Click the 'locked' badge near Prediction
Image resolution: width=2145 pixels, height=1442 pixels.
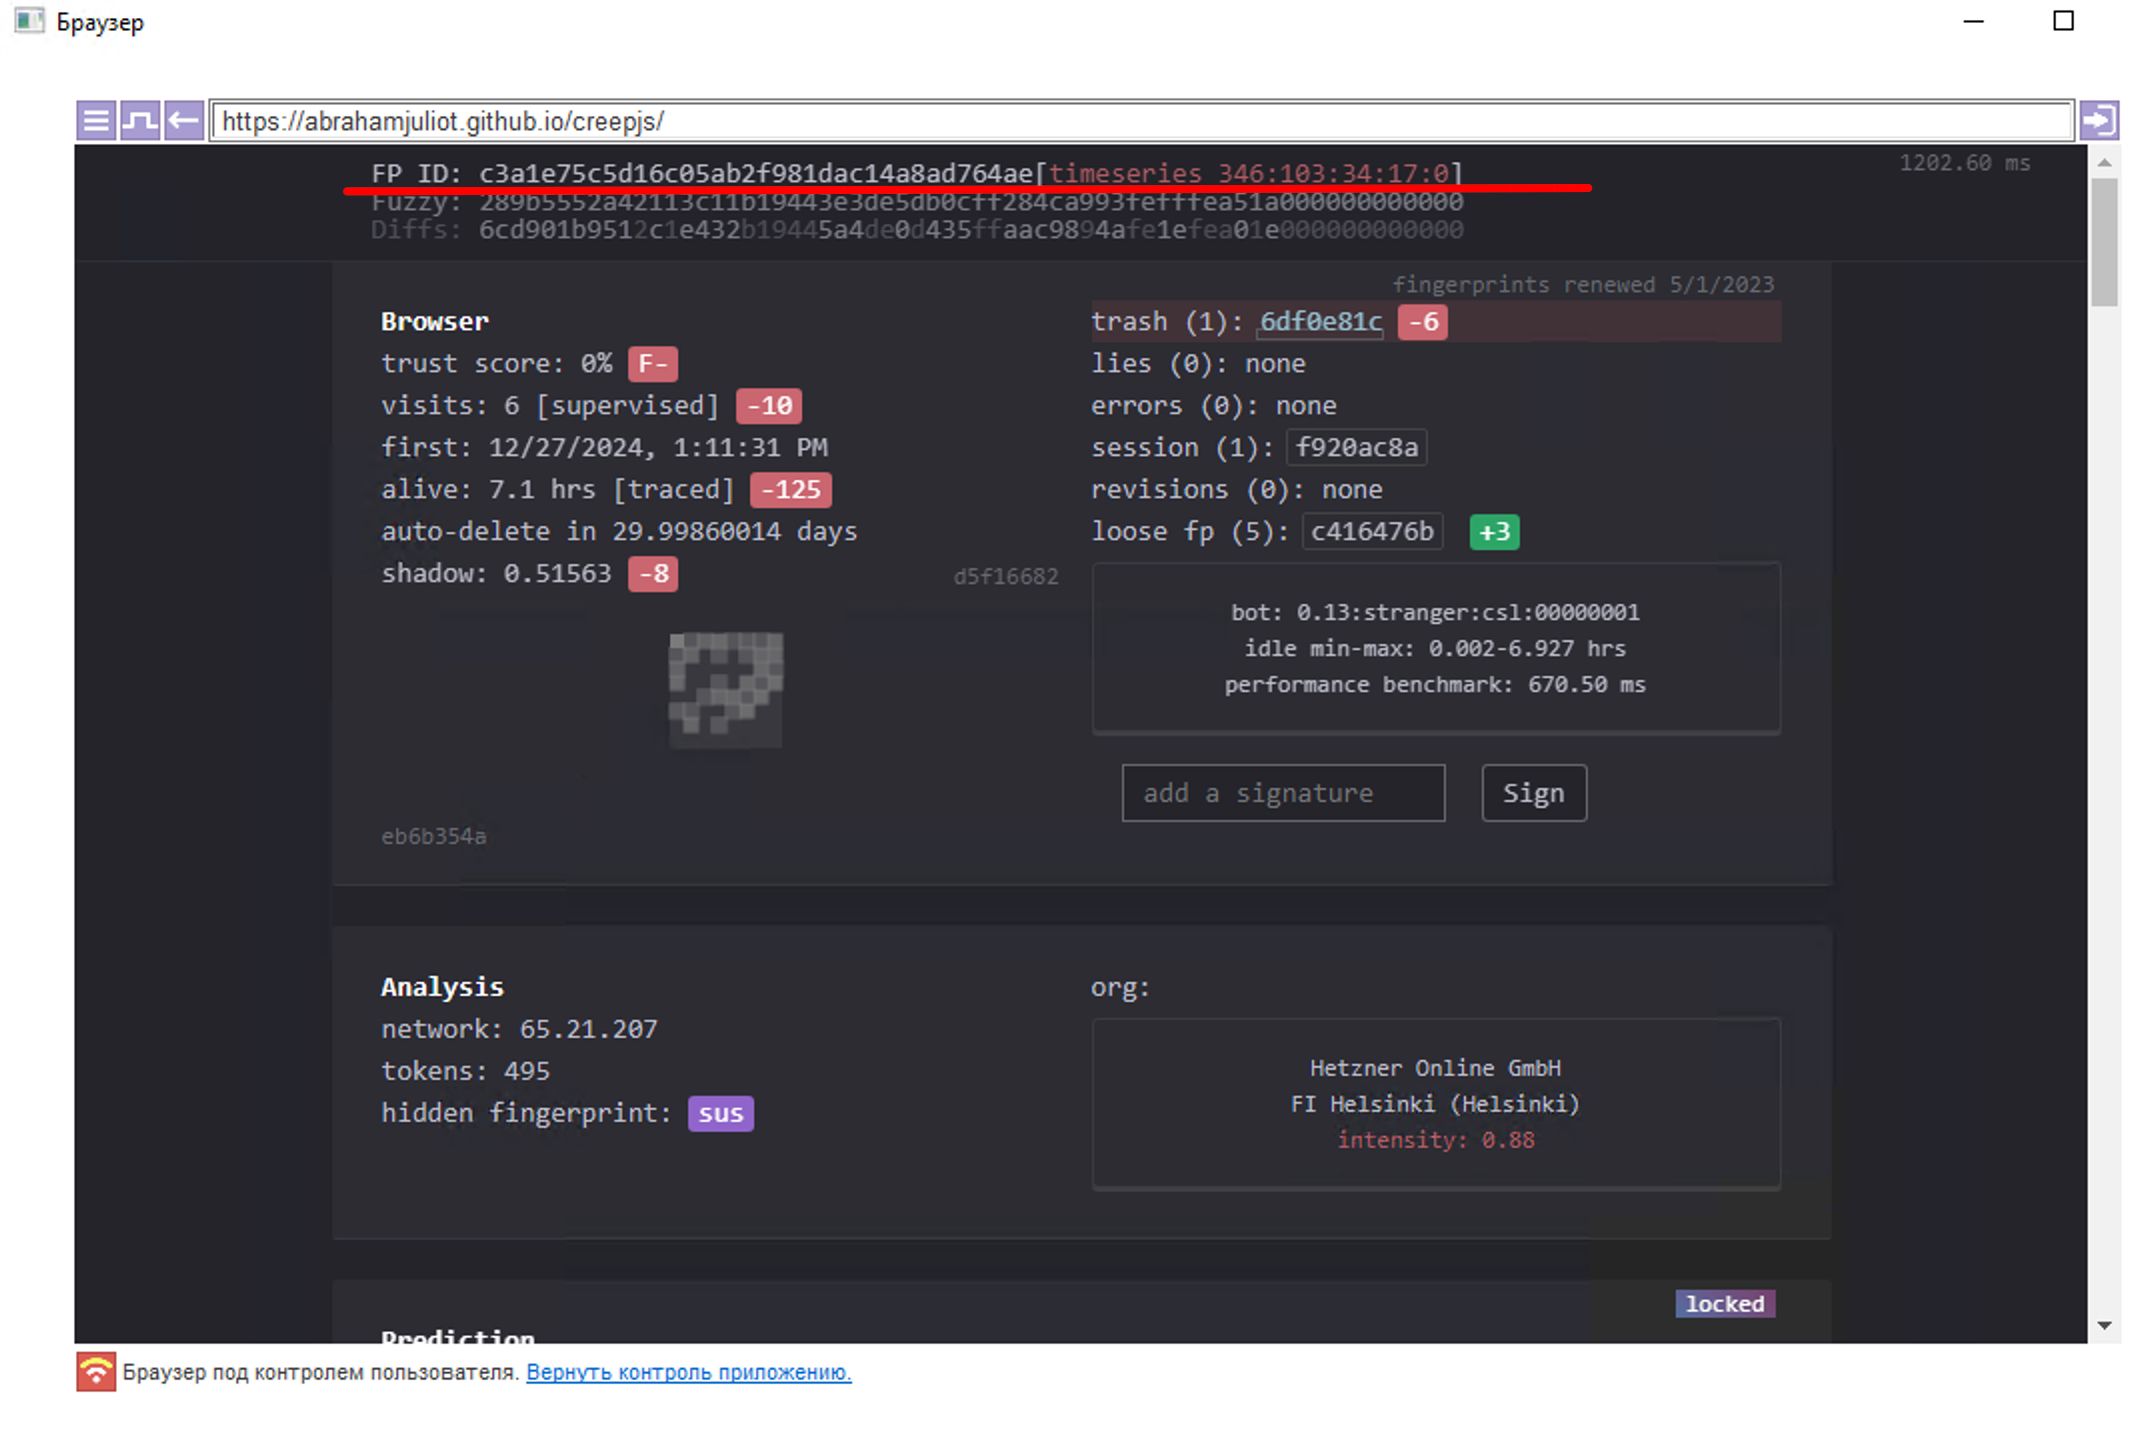pyautogui.click(x=1724, y=1303)
